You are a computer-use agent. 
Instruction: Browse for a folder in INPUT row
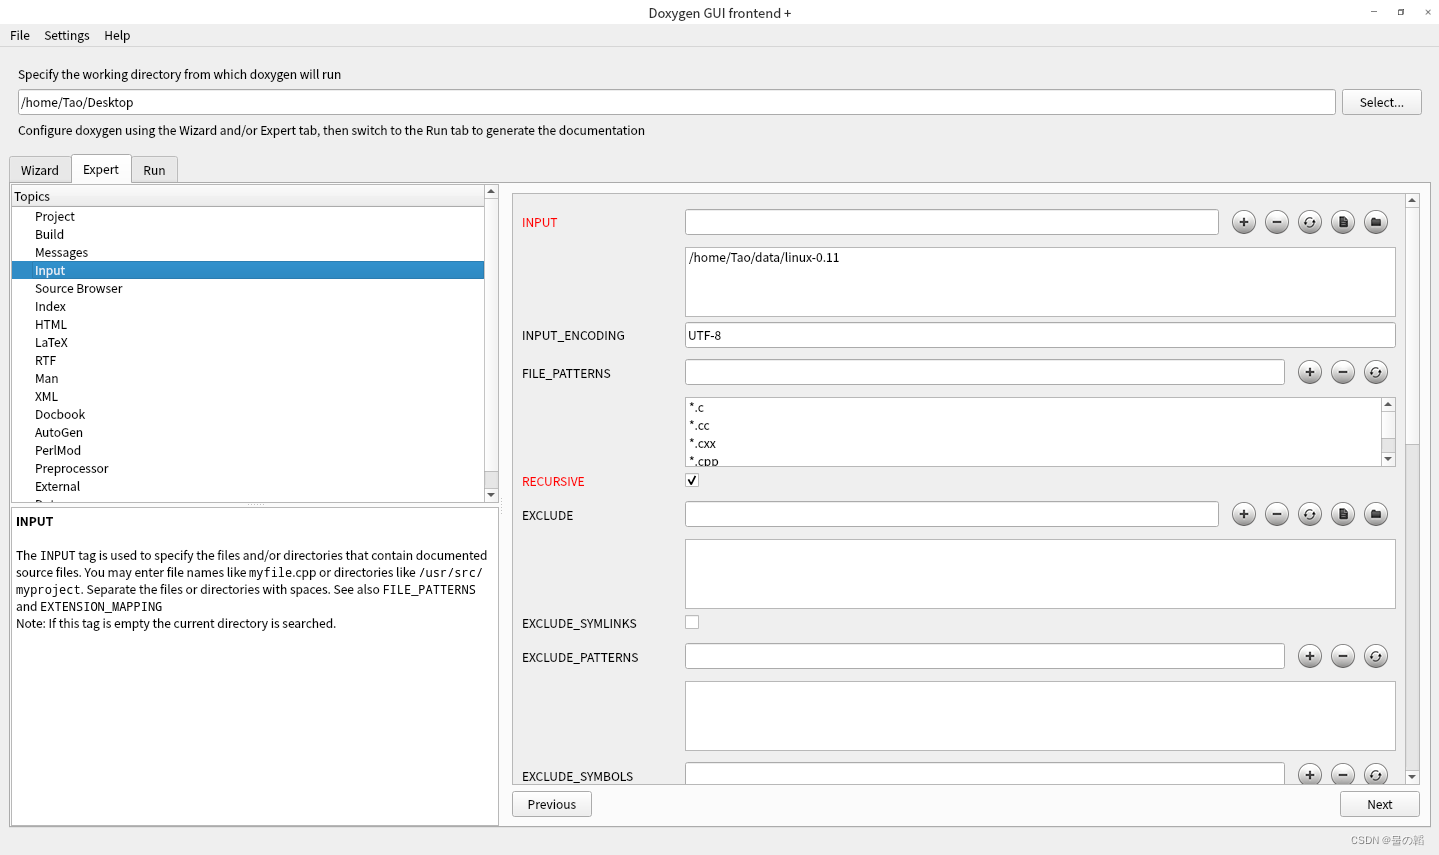[x=1376, y=222]
